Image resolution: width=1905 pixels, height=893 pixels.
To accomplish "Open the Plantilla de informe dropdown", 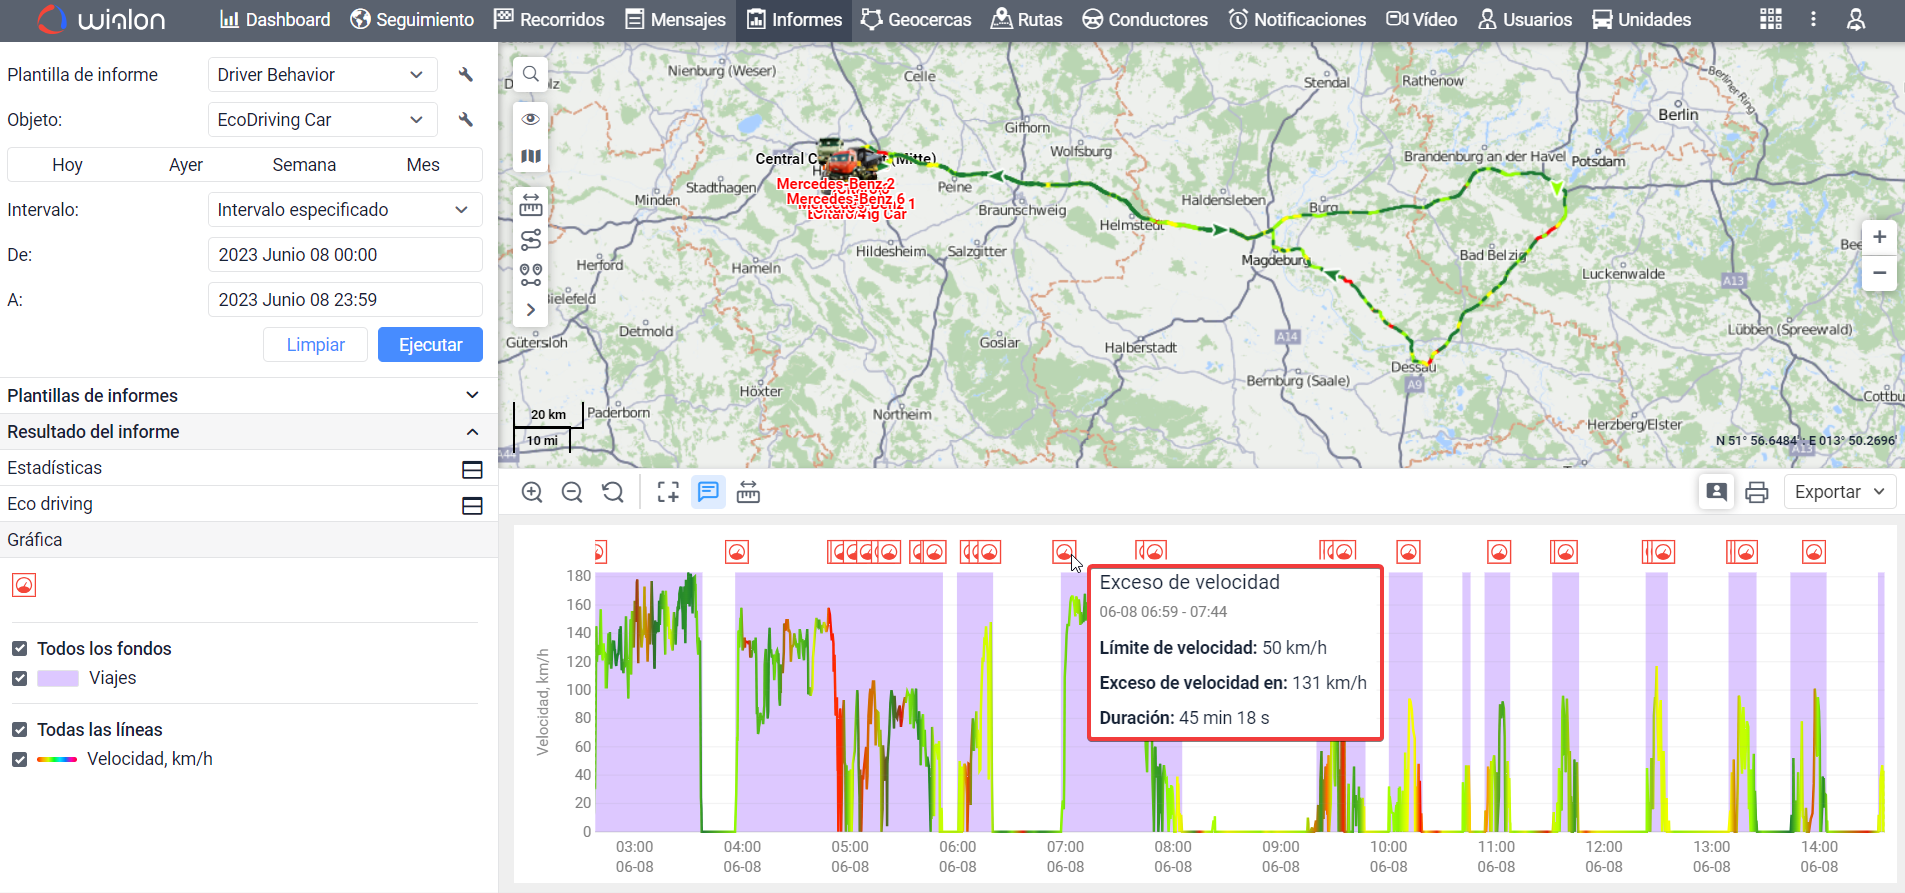I will coord(322,75).
